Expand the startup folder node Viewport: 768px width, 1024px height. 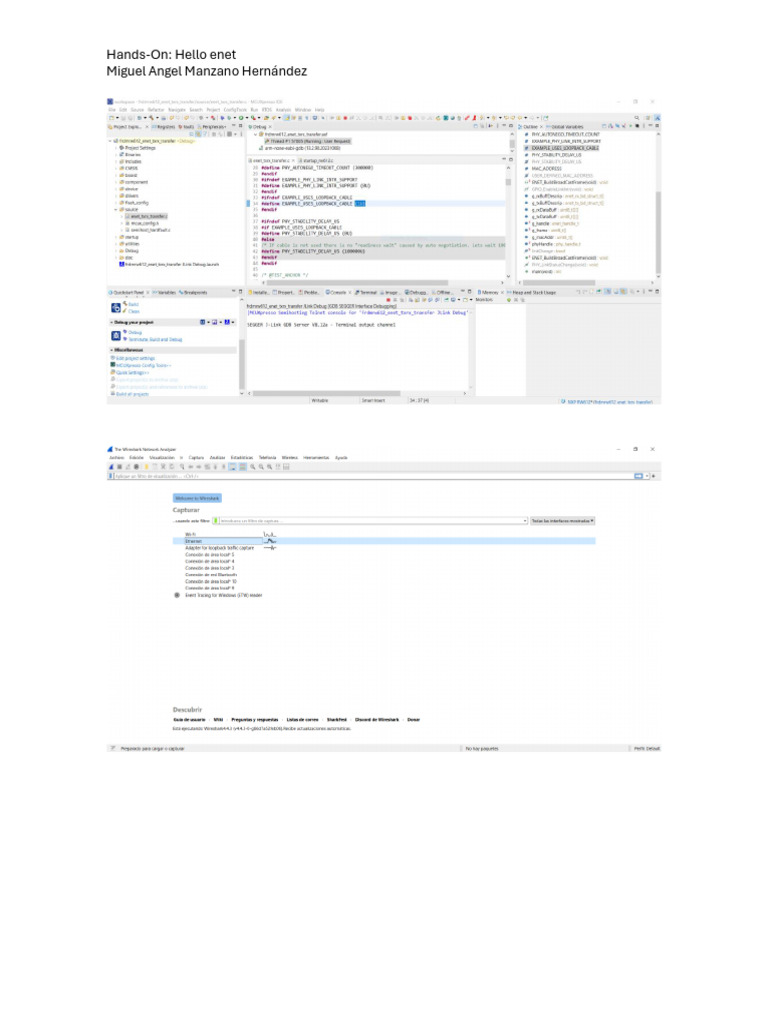tap(116, 237)
